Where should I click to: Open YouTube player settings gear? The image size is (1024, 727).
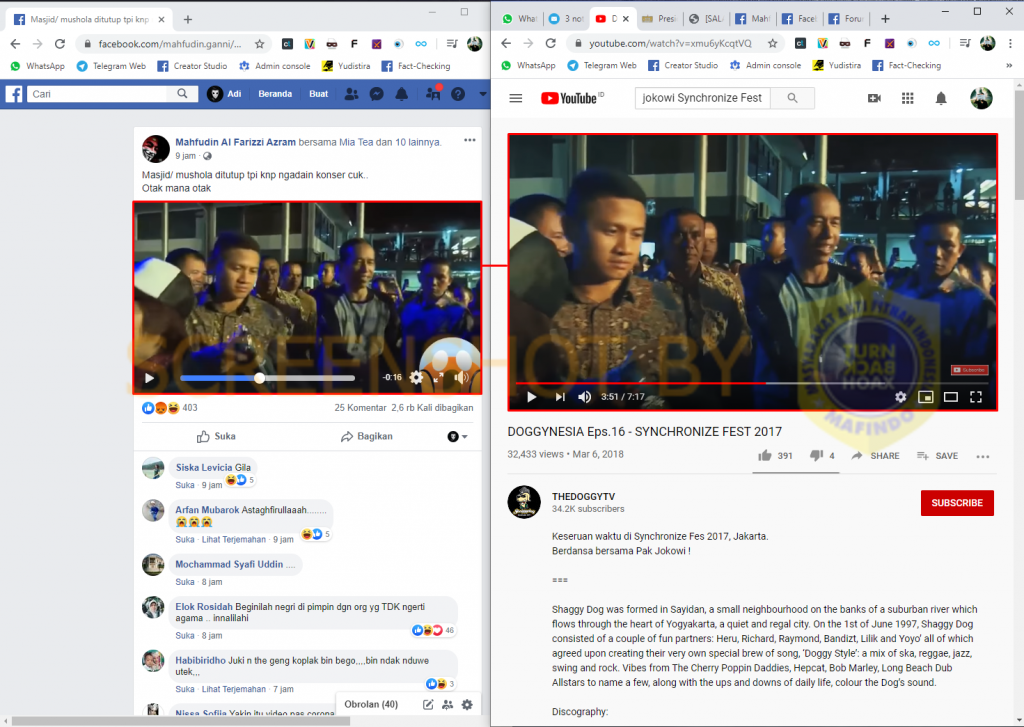pyautogui.click(x=900, y=397)
